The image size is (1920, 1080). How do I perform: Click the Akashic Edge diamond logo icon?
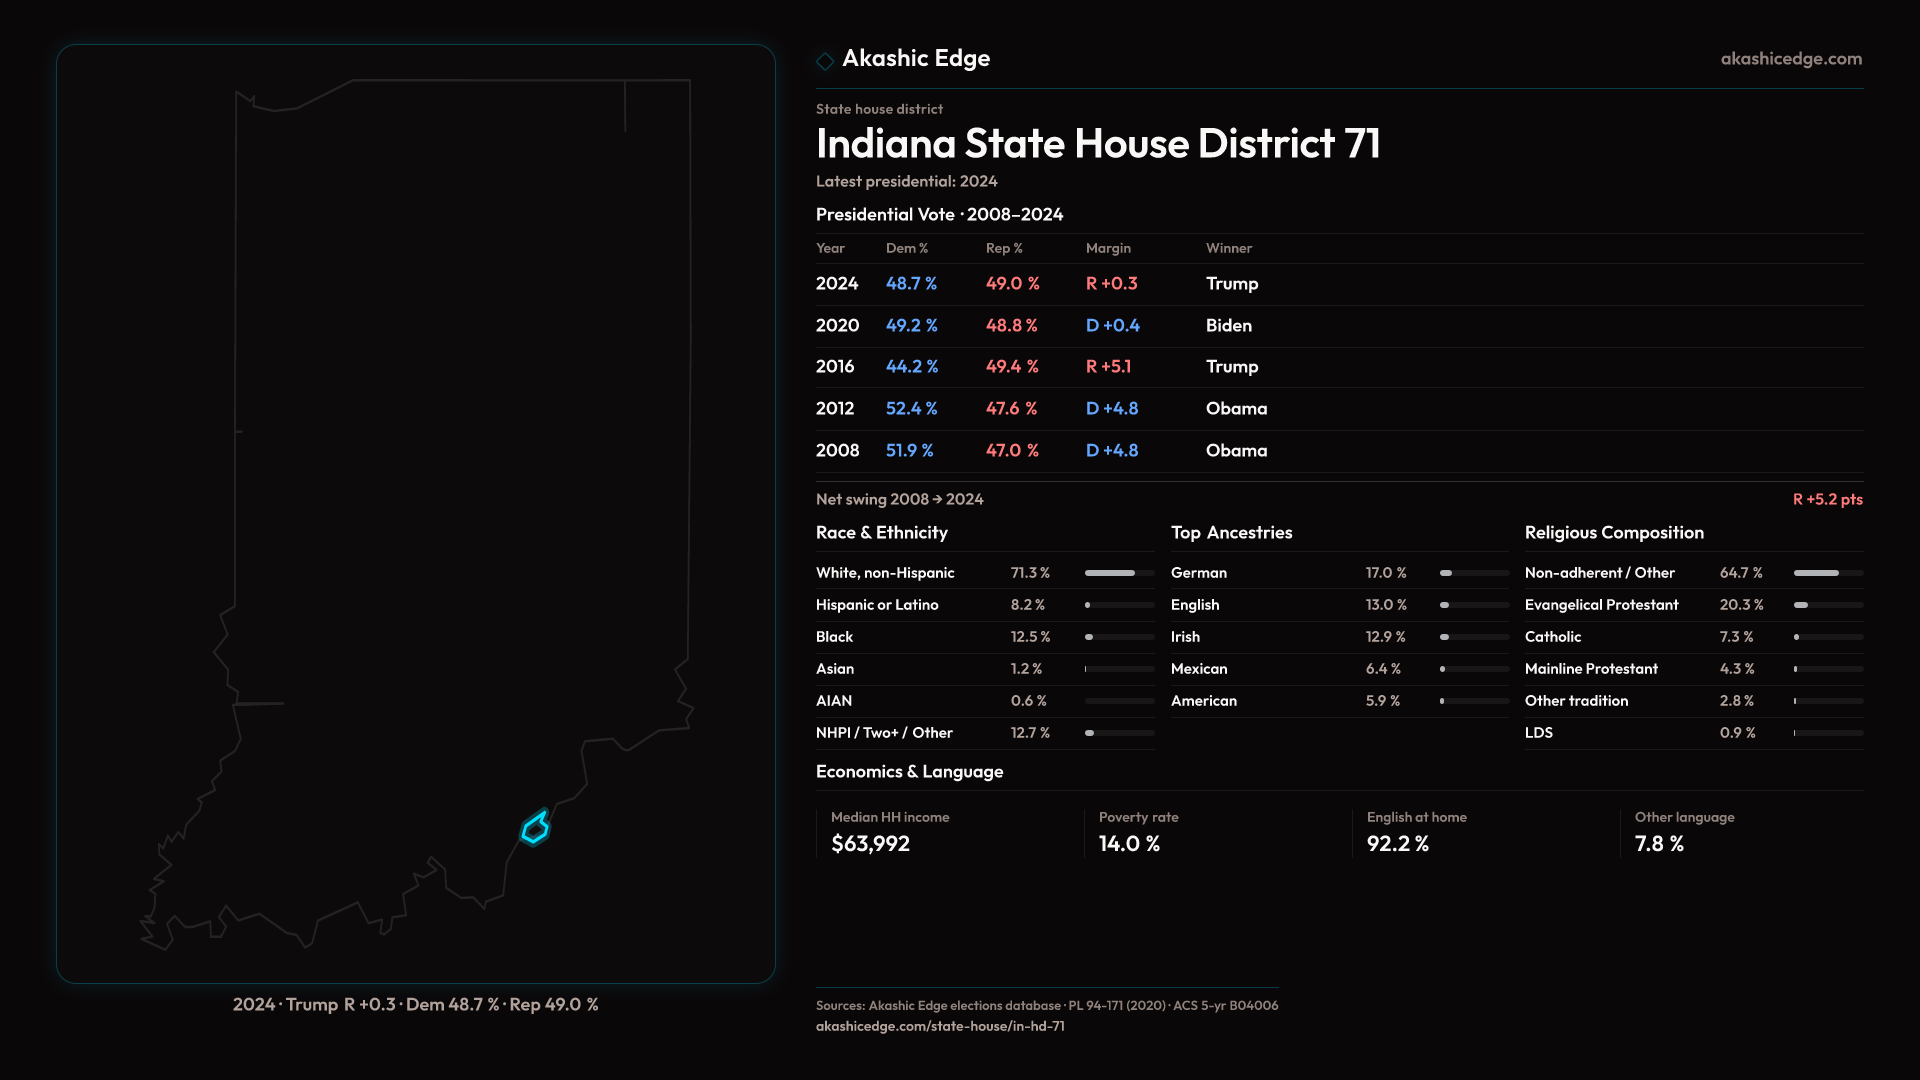tap(825, 61)
